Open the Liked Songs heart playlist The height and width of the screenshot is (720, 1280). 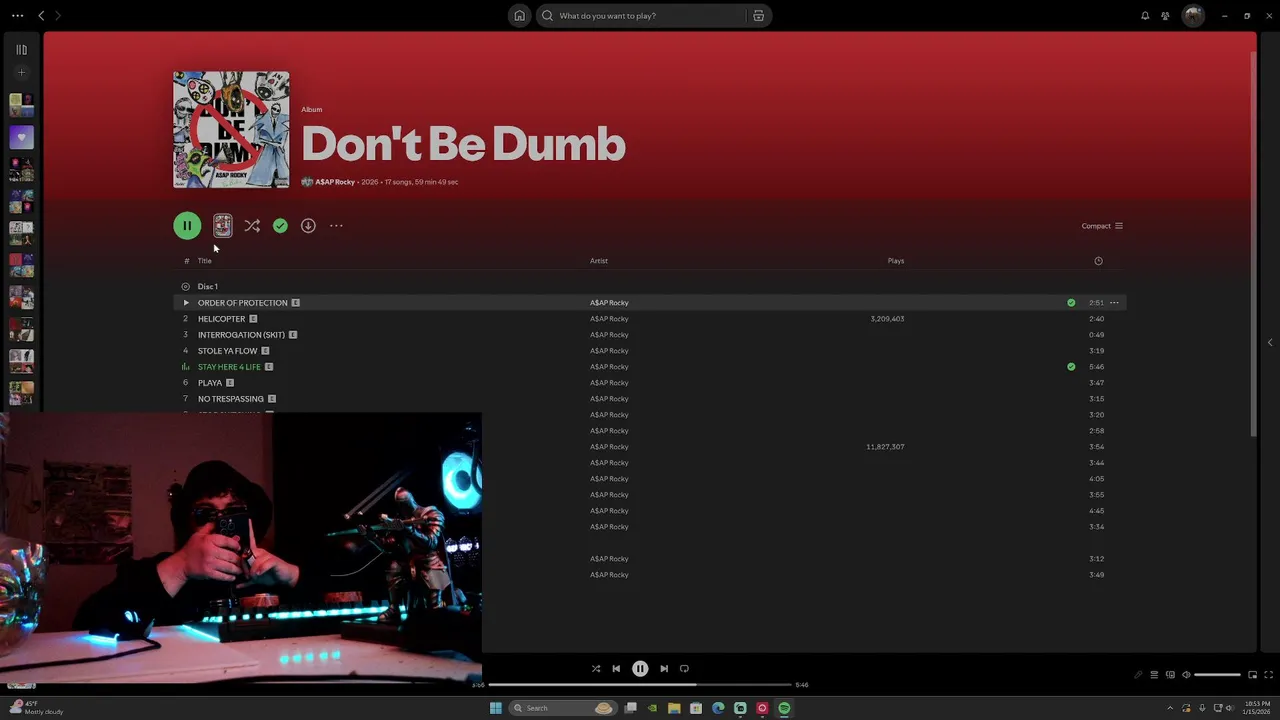point(21,137)
